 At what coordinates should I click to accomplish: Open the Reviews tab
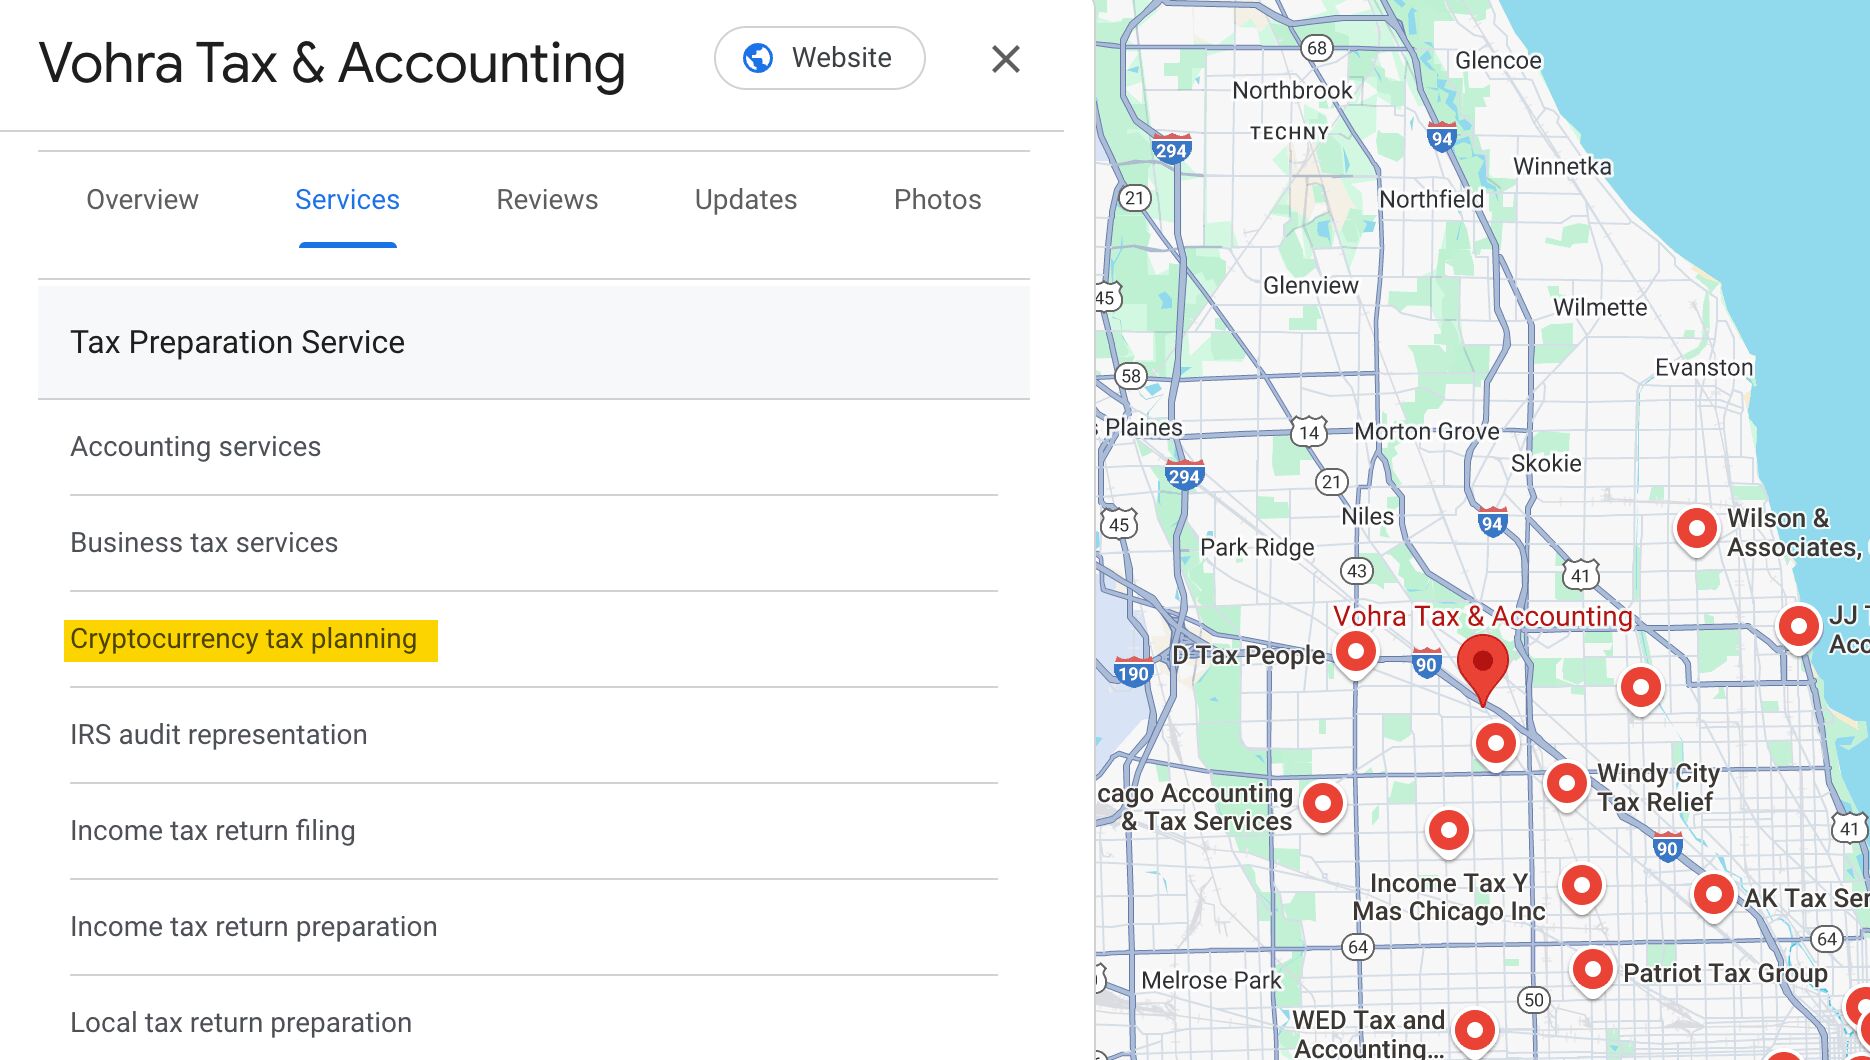point(547,200)
